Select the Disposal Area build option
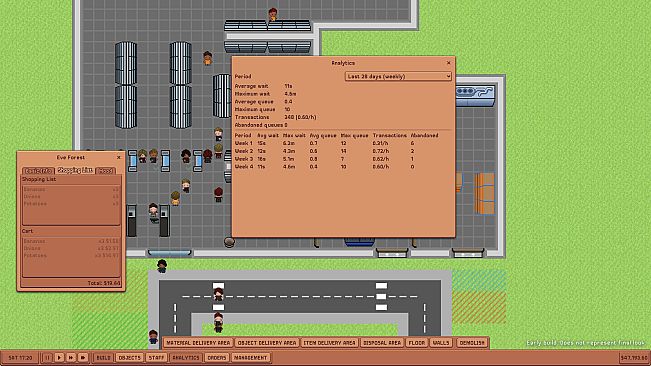The width and height of the screenshot is (651, 366). (382, 343)
